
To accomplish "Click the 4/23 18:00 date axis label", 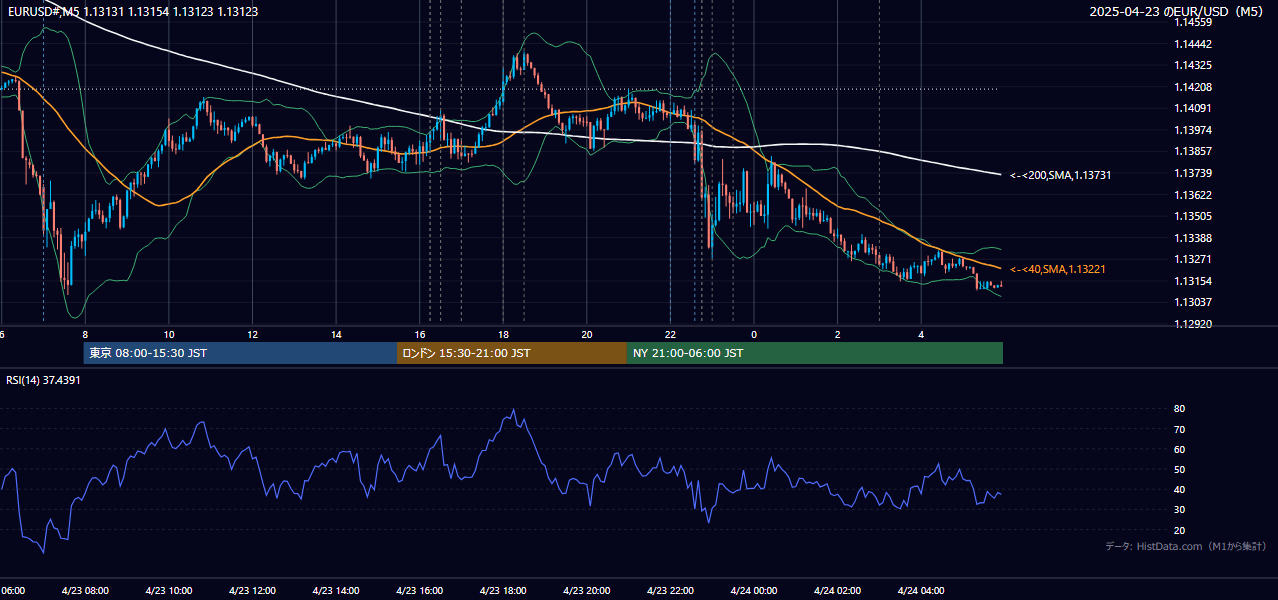I will 503,591.
